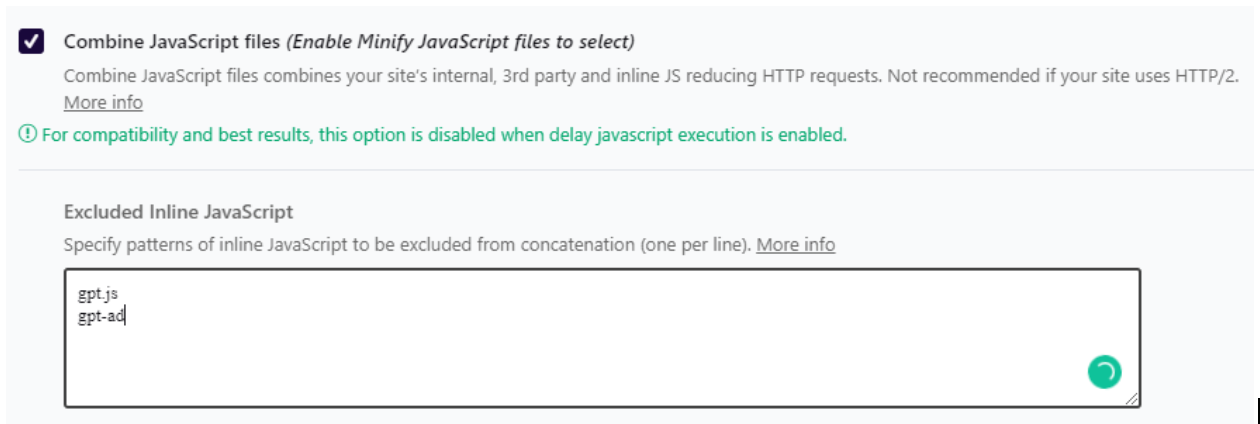1260x424 pixels.
Task: Focus the Excluded Inline JavaScript text area
Action: click(602, 338)
